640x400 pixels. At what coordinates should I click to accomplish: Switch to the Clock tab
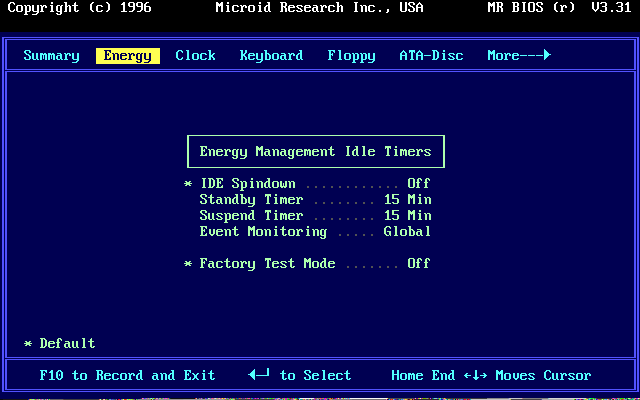pyautogui.click(x=196, y=56)
